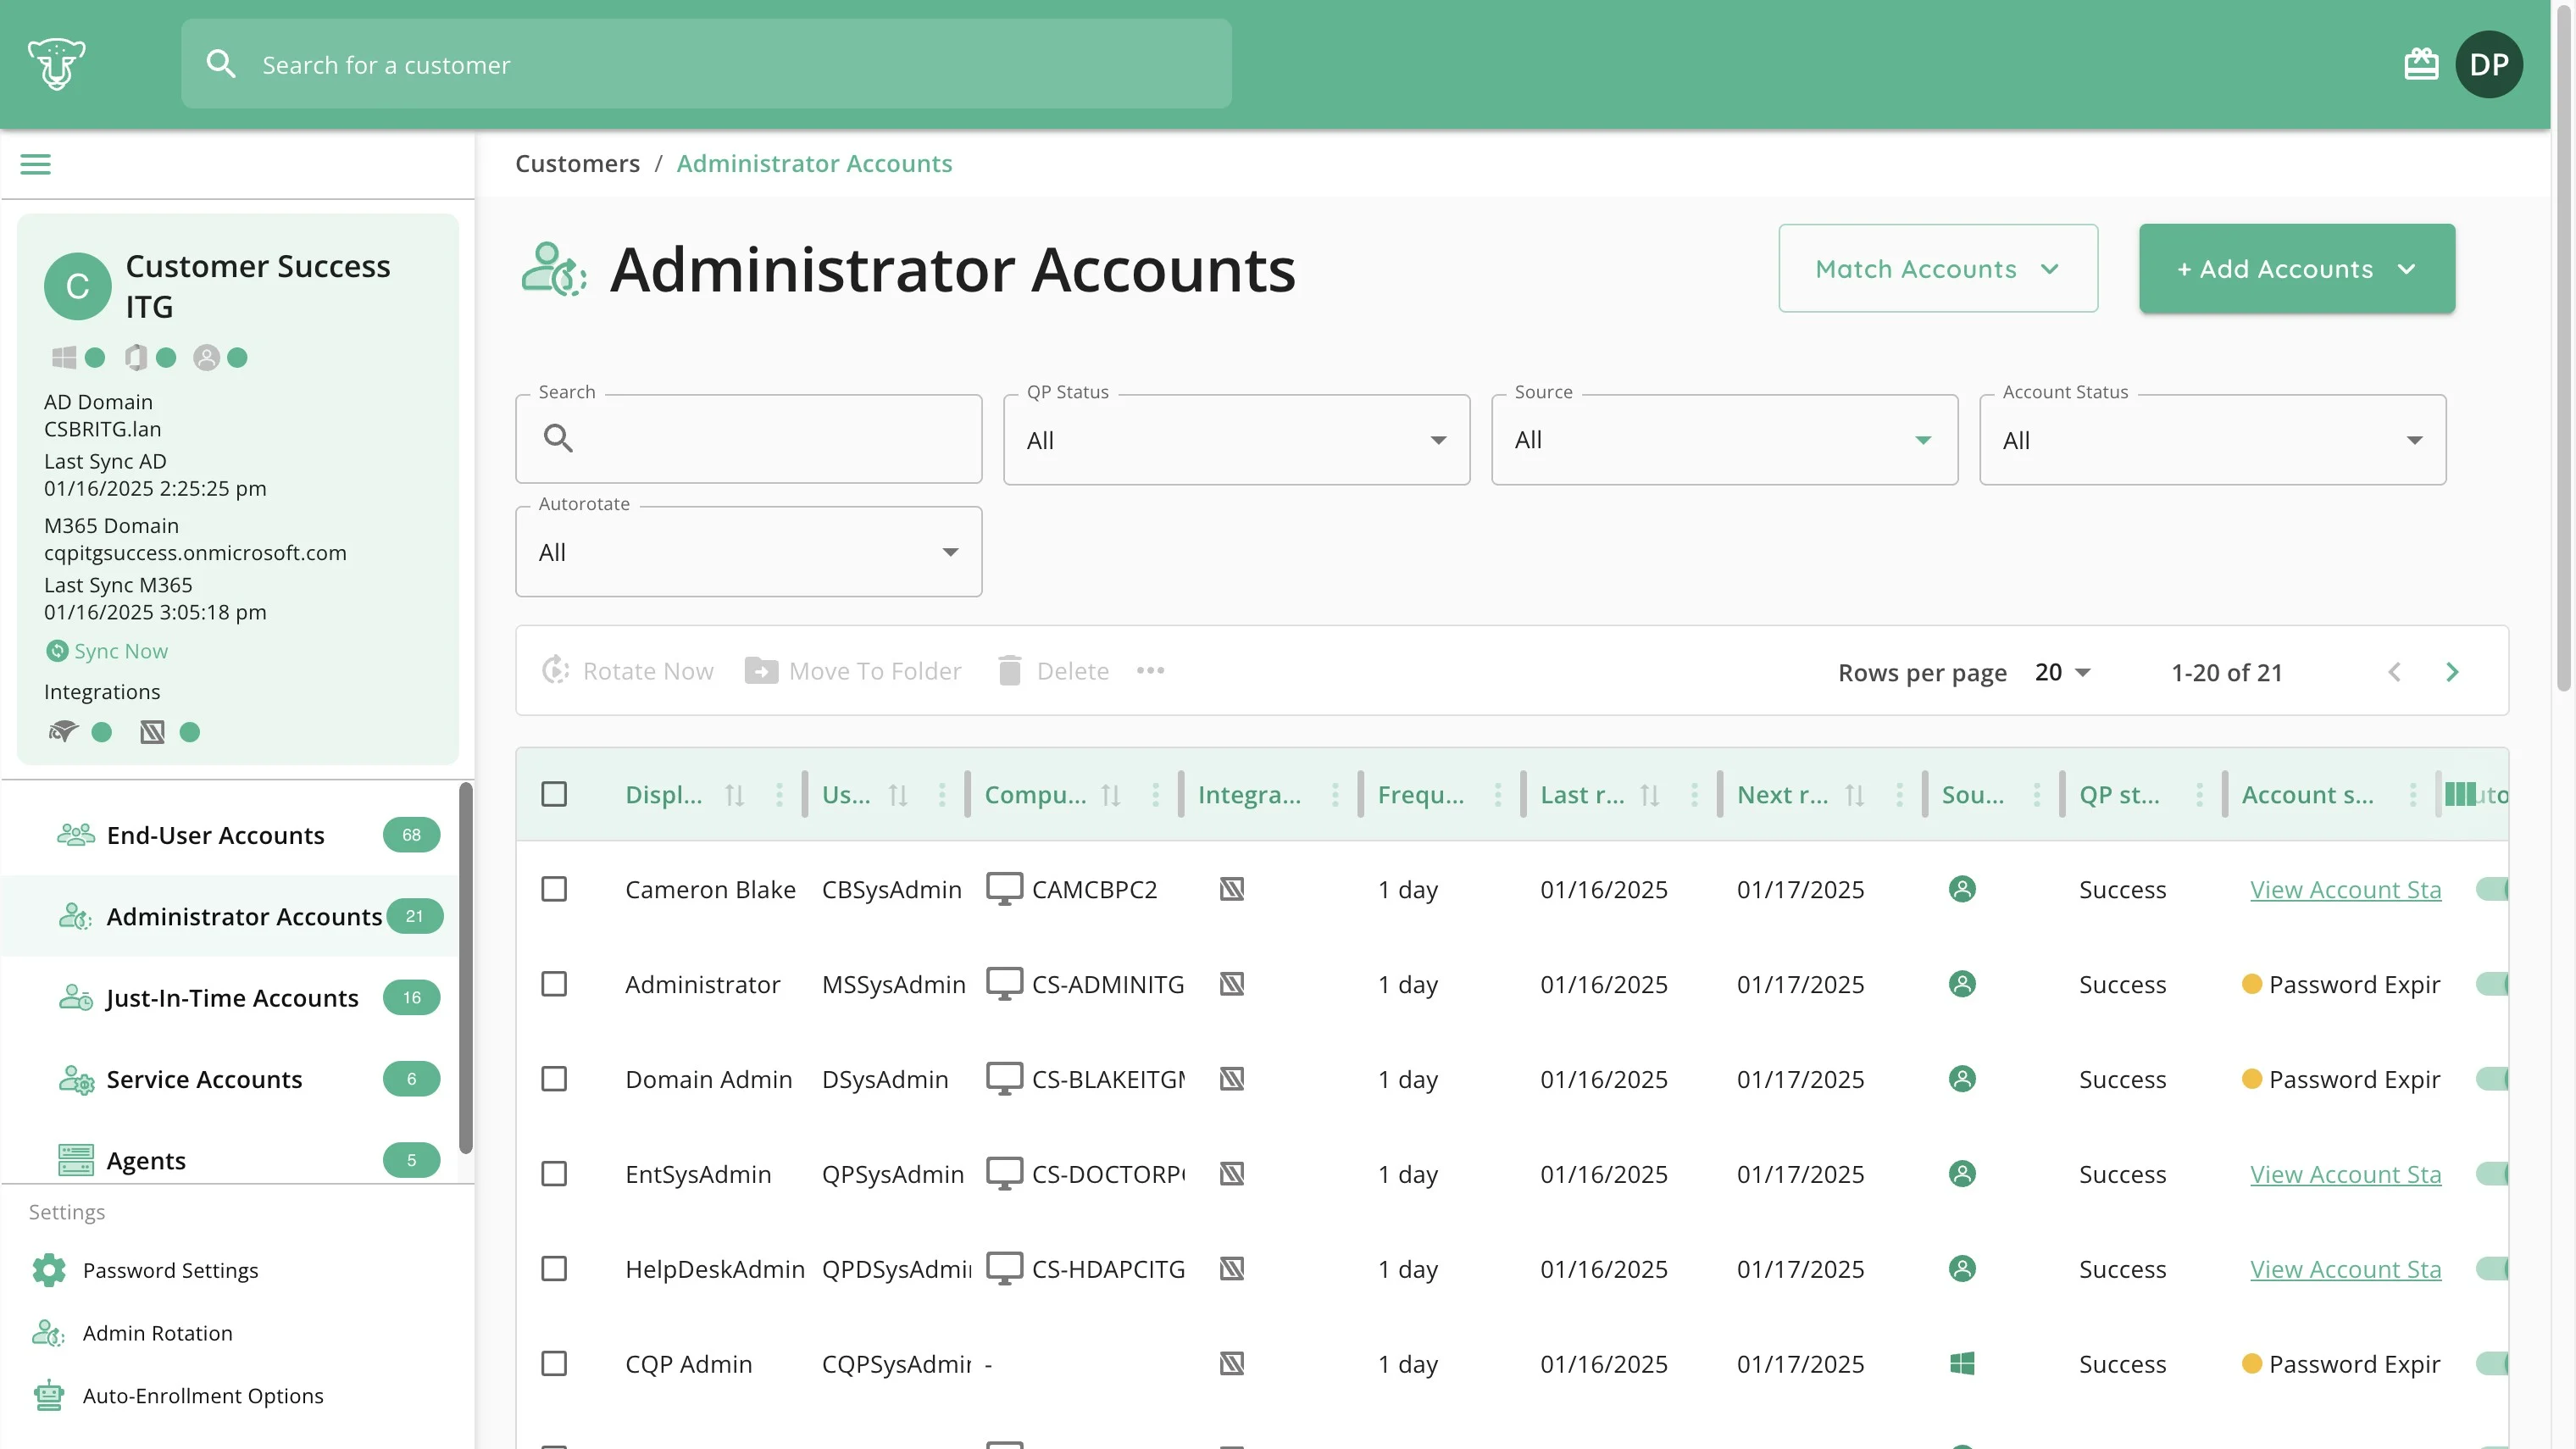The width and height of the screenshot is (2576, 1449).
Task: Click computer icon beside CS-DOCTORPC
Action: coord(1004,1173)
